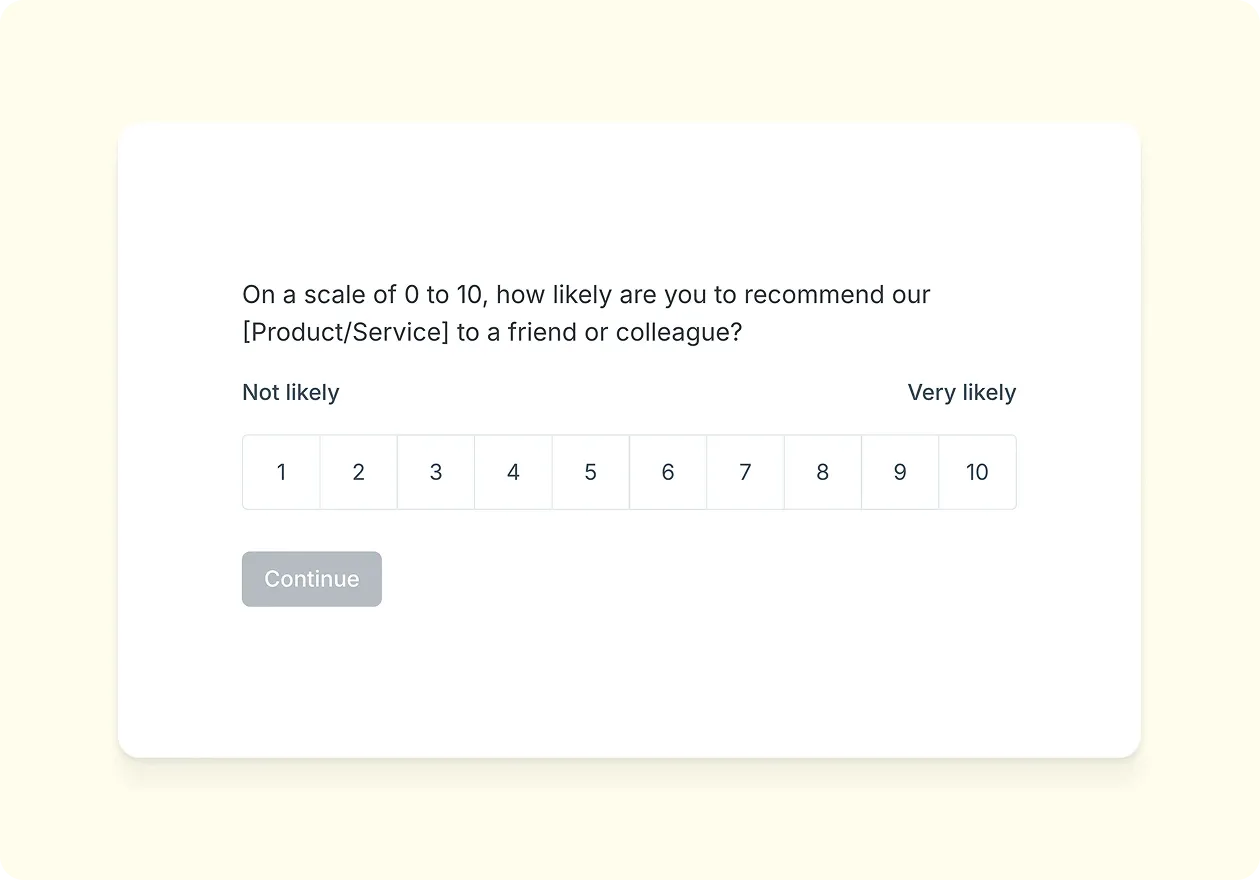Image resolution: width=1260 pixels, height=880 pixels.
Task: Submit the survey via Continue
Action: 311,578
